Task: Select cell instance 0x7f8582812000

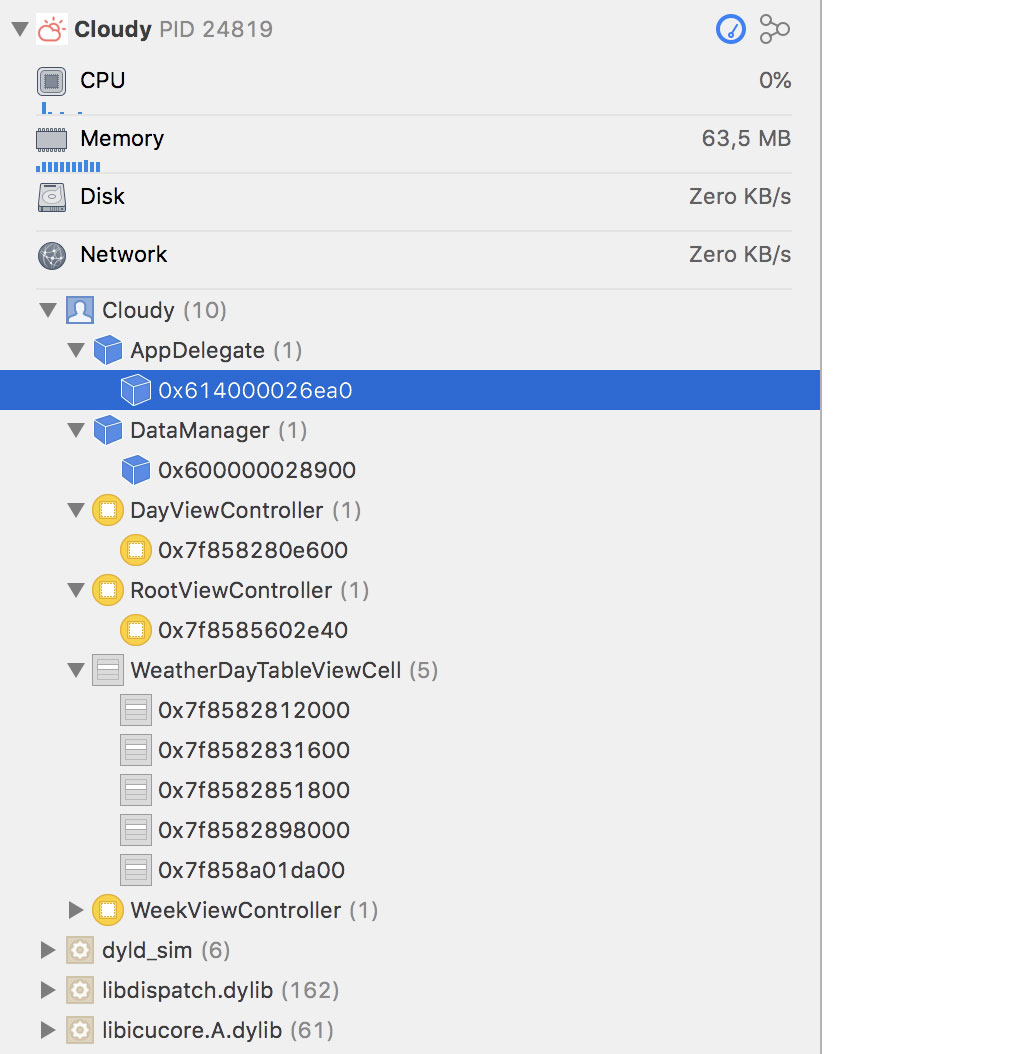Action: coord(253,711)
